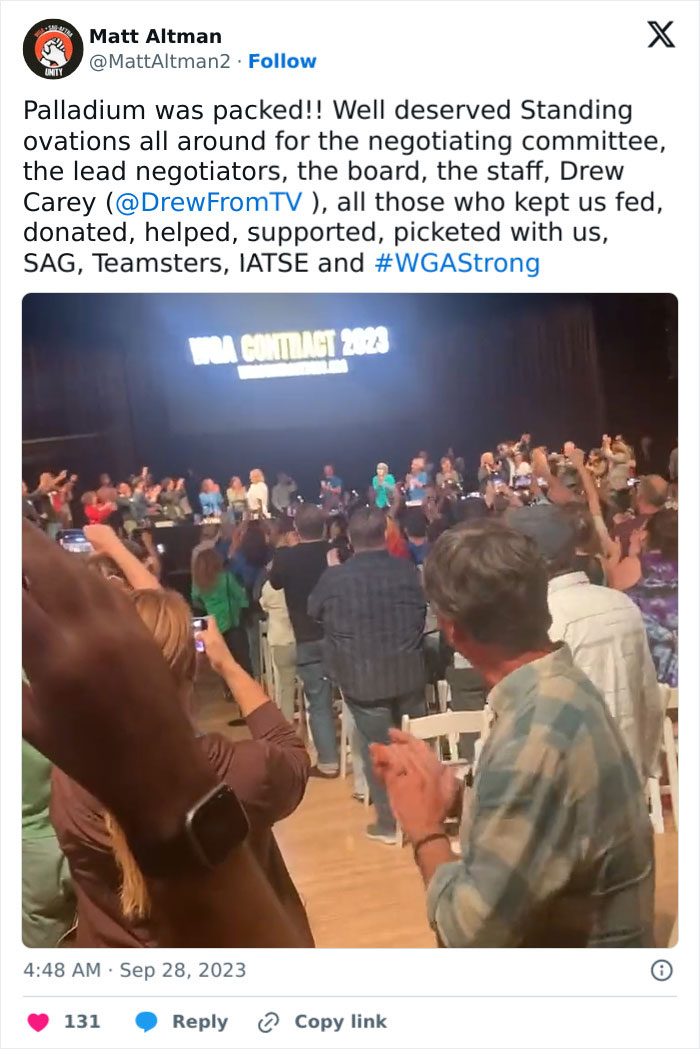
Task: Click the clapping man in the plaid shirt
Action: point(529,736)
